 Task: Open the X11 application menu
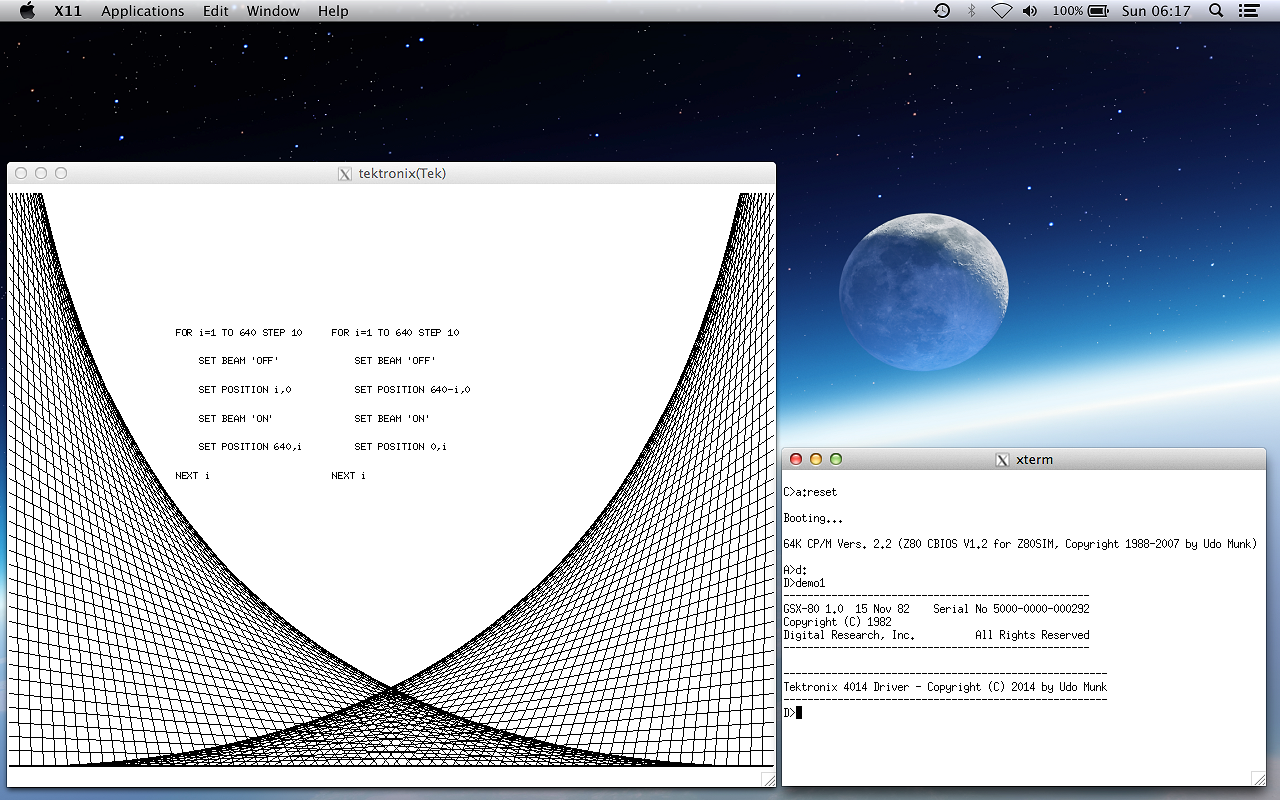click(x=68, y=11)
